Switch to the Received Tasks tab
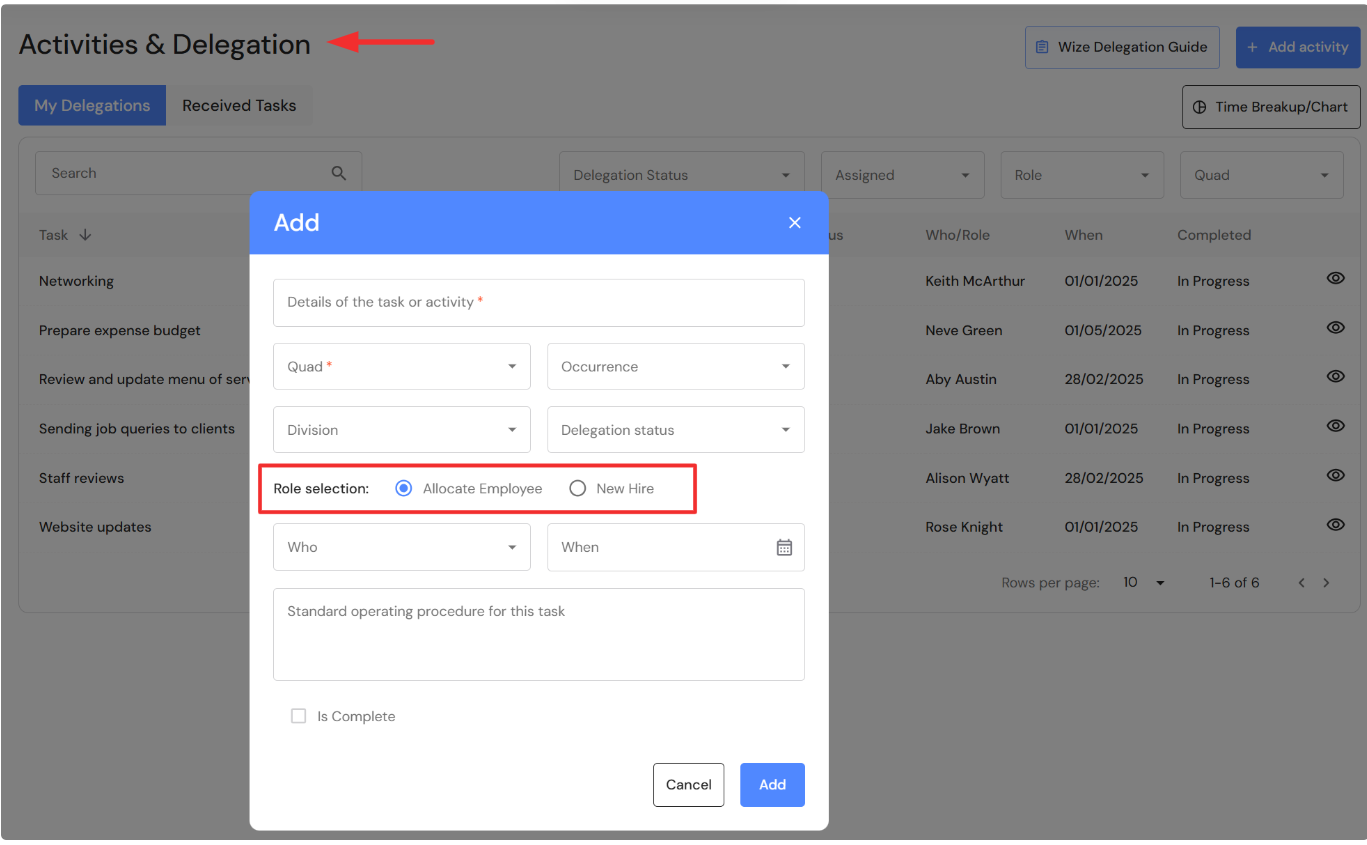 point(239,106)
